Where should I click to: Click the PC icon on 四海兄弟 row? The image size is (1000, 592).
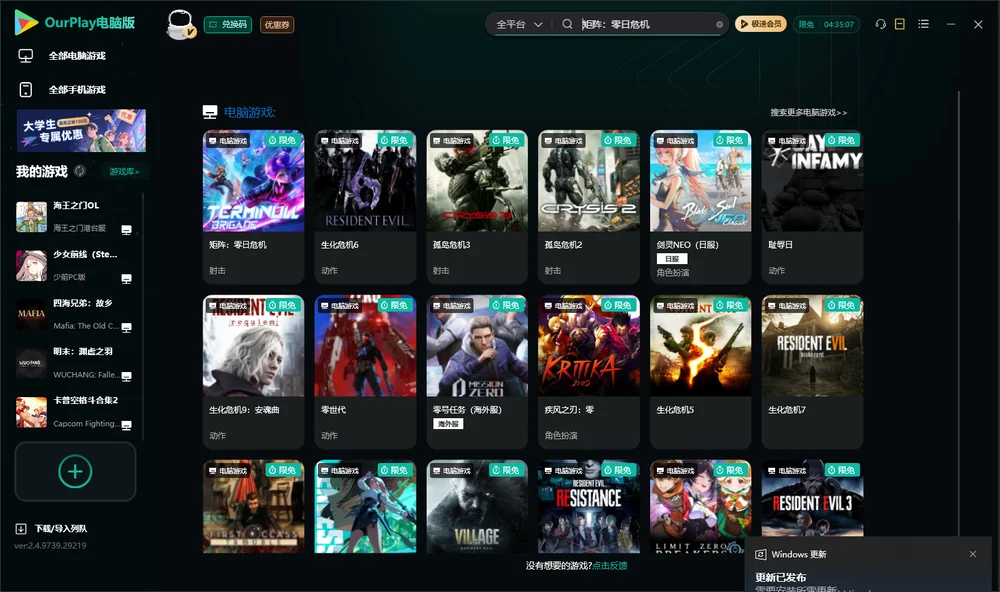[126, 327]
